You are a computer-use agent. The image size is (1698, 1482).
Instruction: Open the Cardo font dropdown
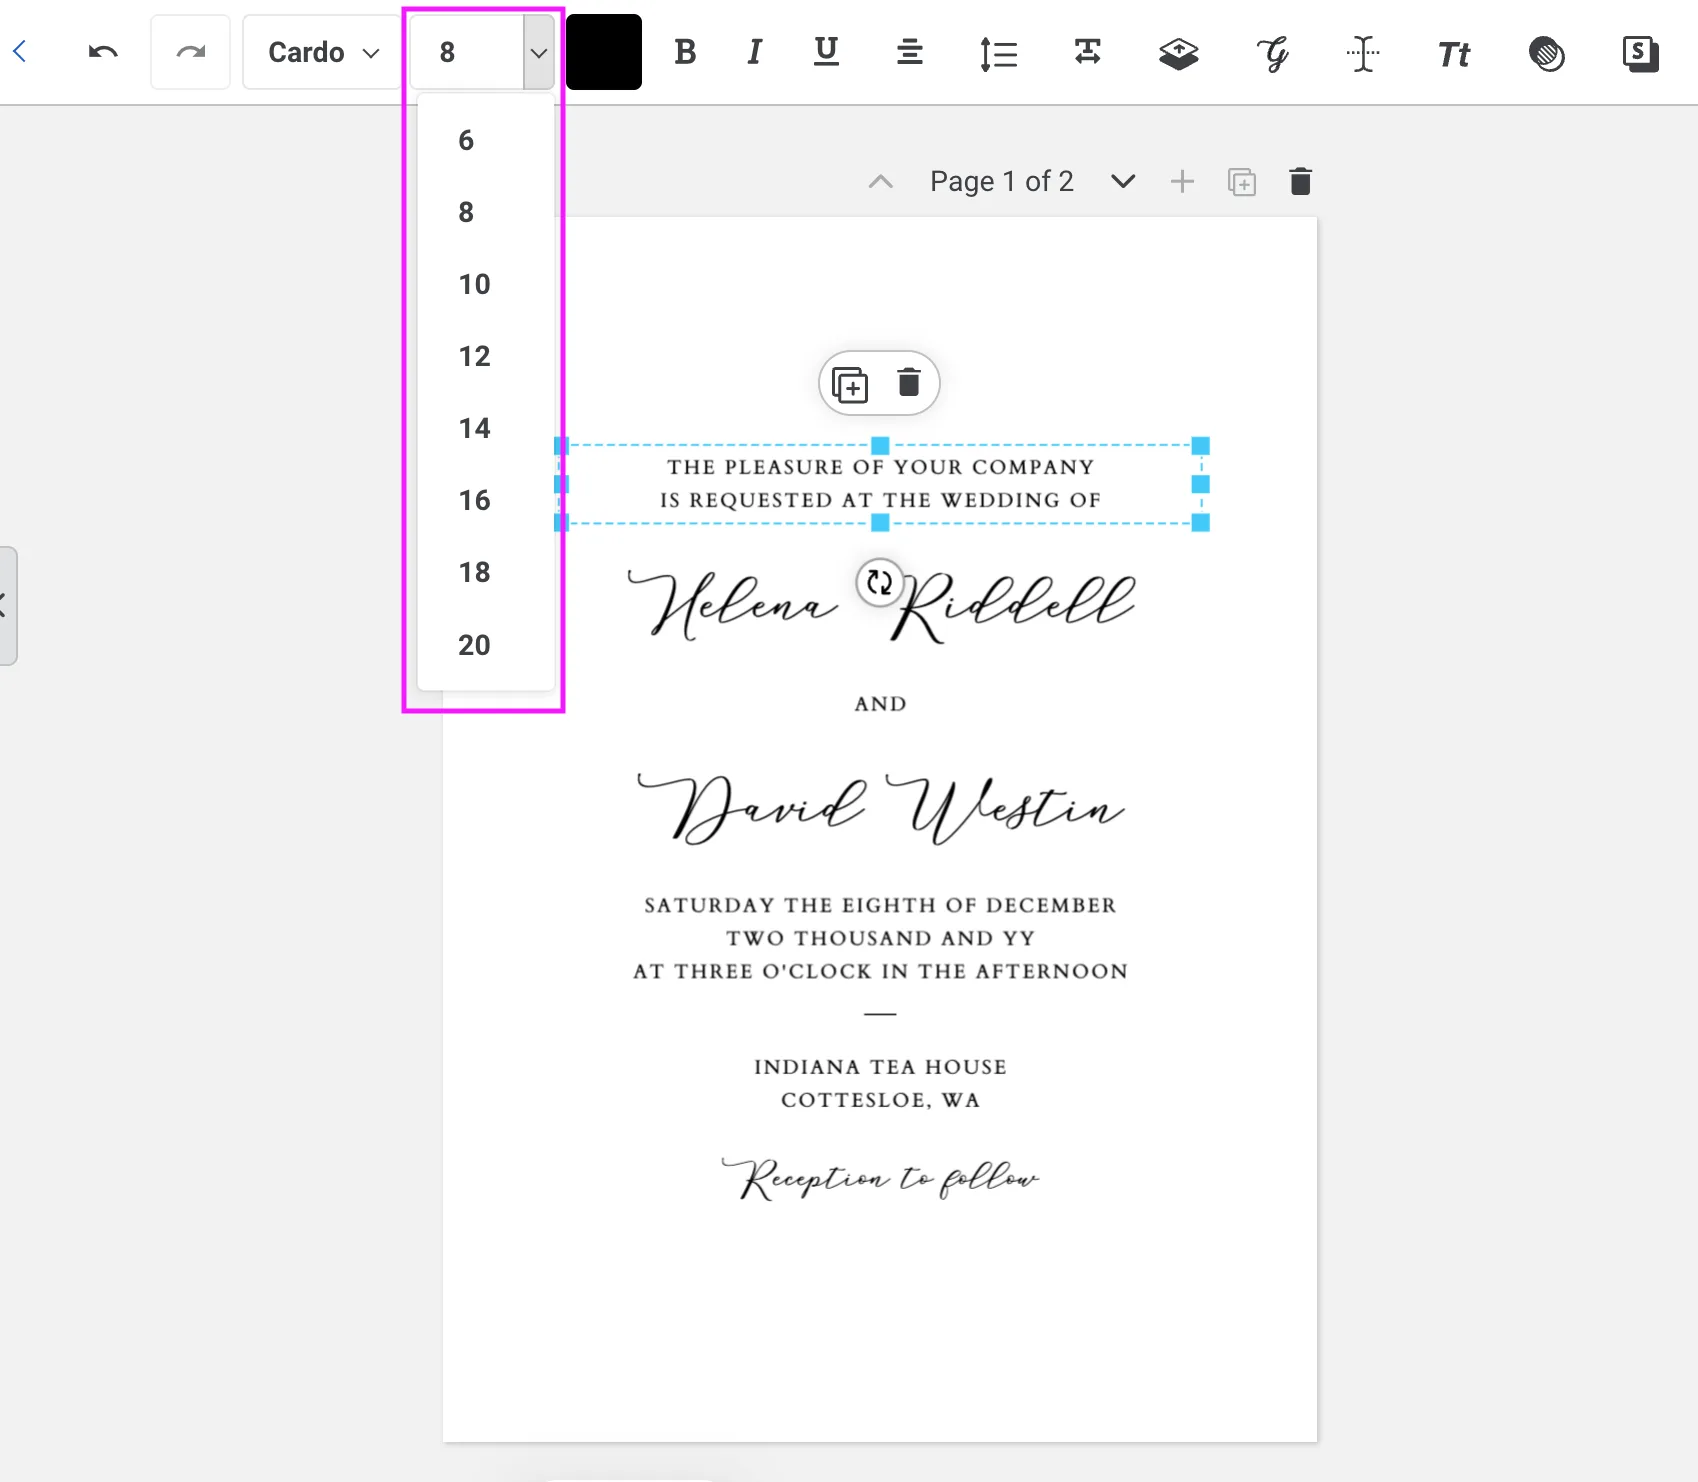click(x=319, y=52)
